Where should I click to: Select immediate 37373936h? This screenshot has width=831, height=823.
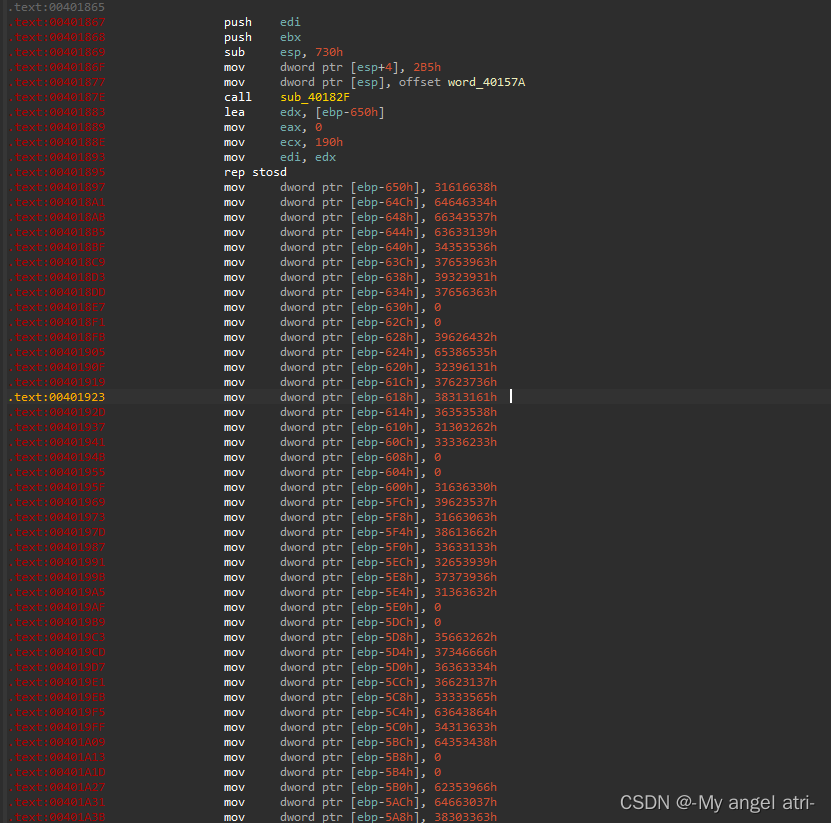pyautogui.click(x=466, y=578)
